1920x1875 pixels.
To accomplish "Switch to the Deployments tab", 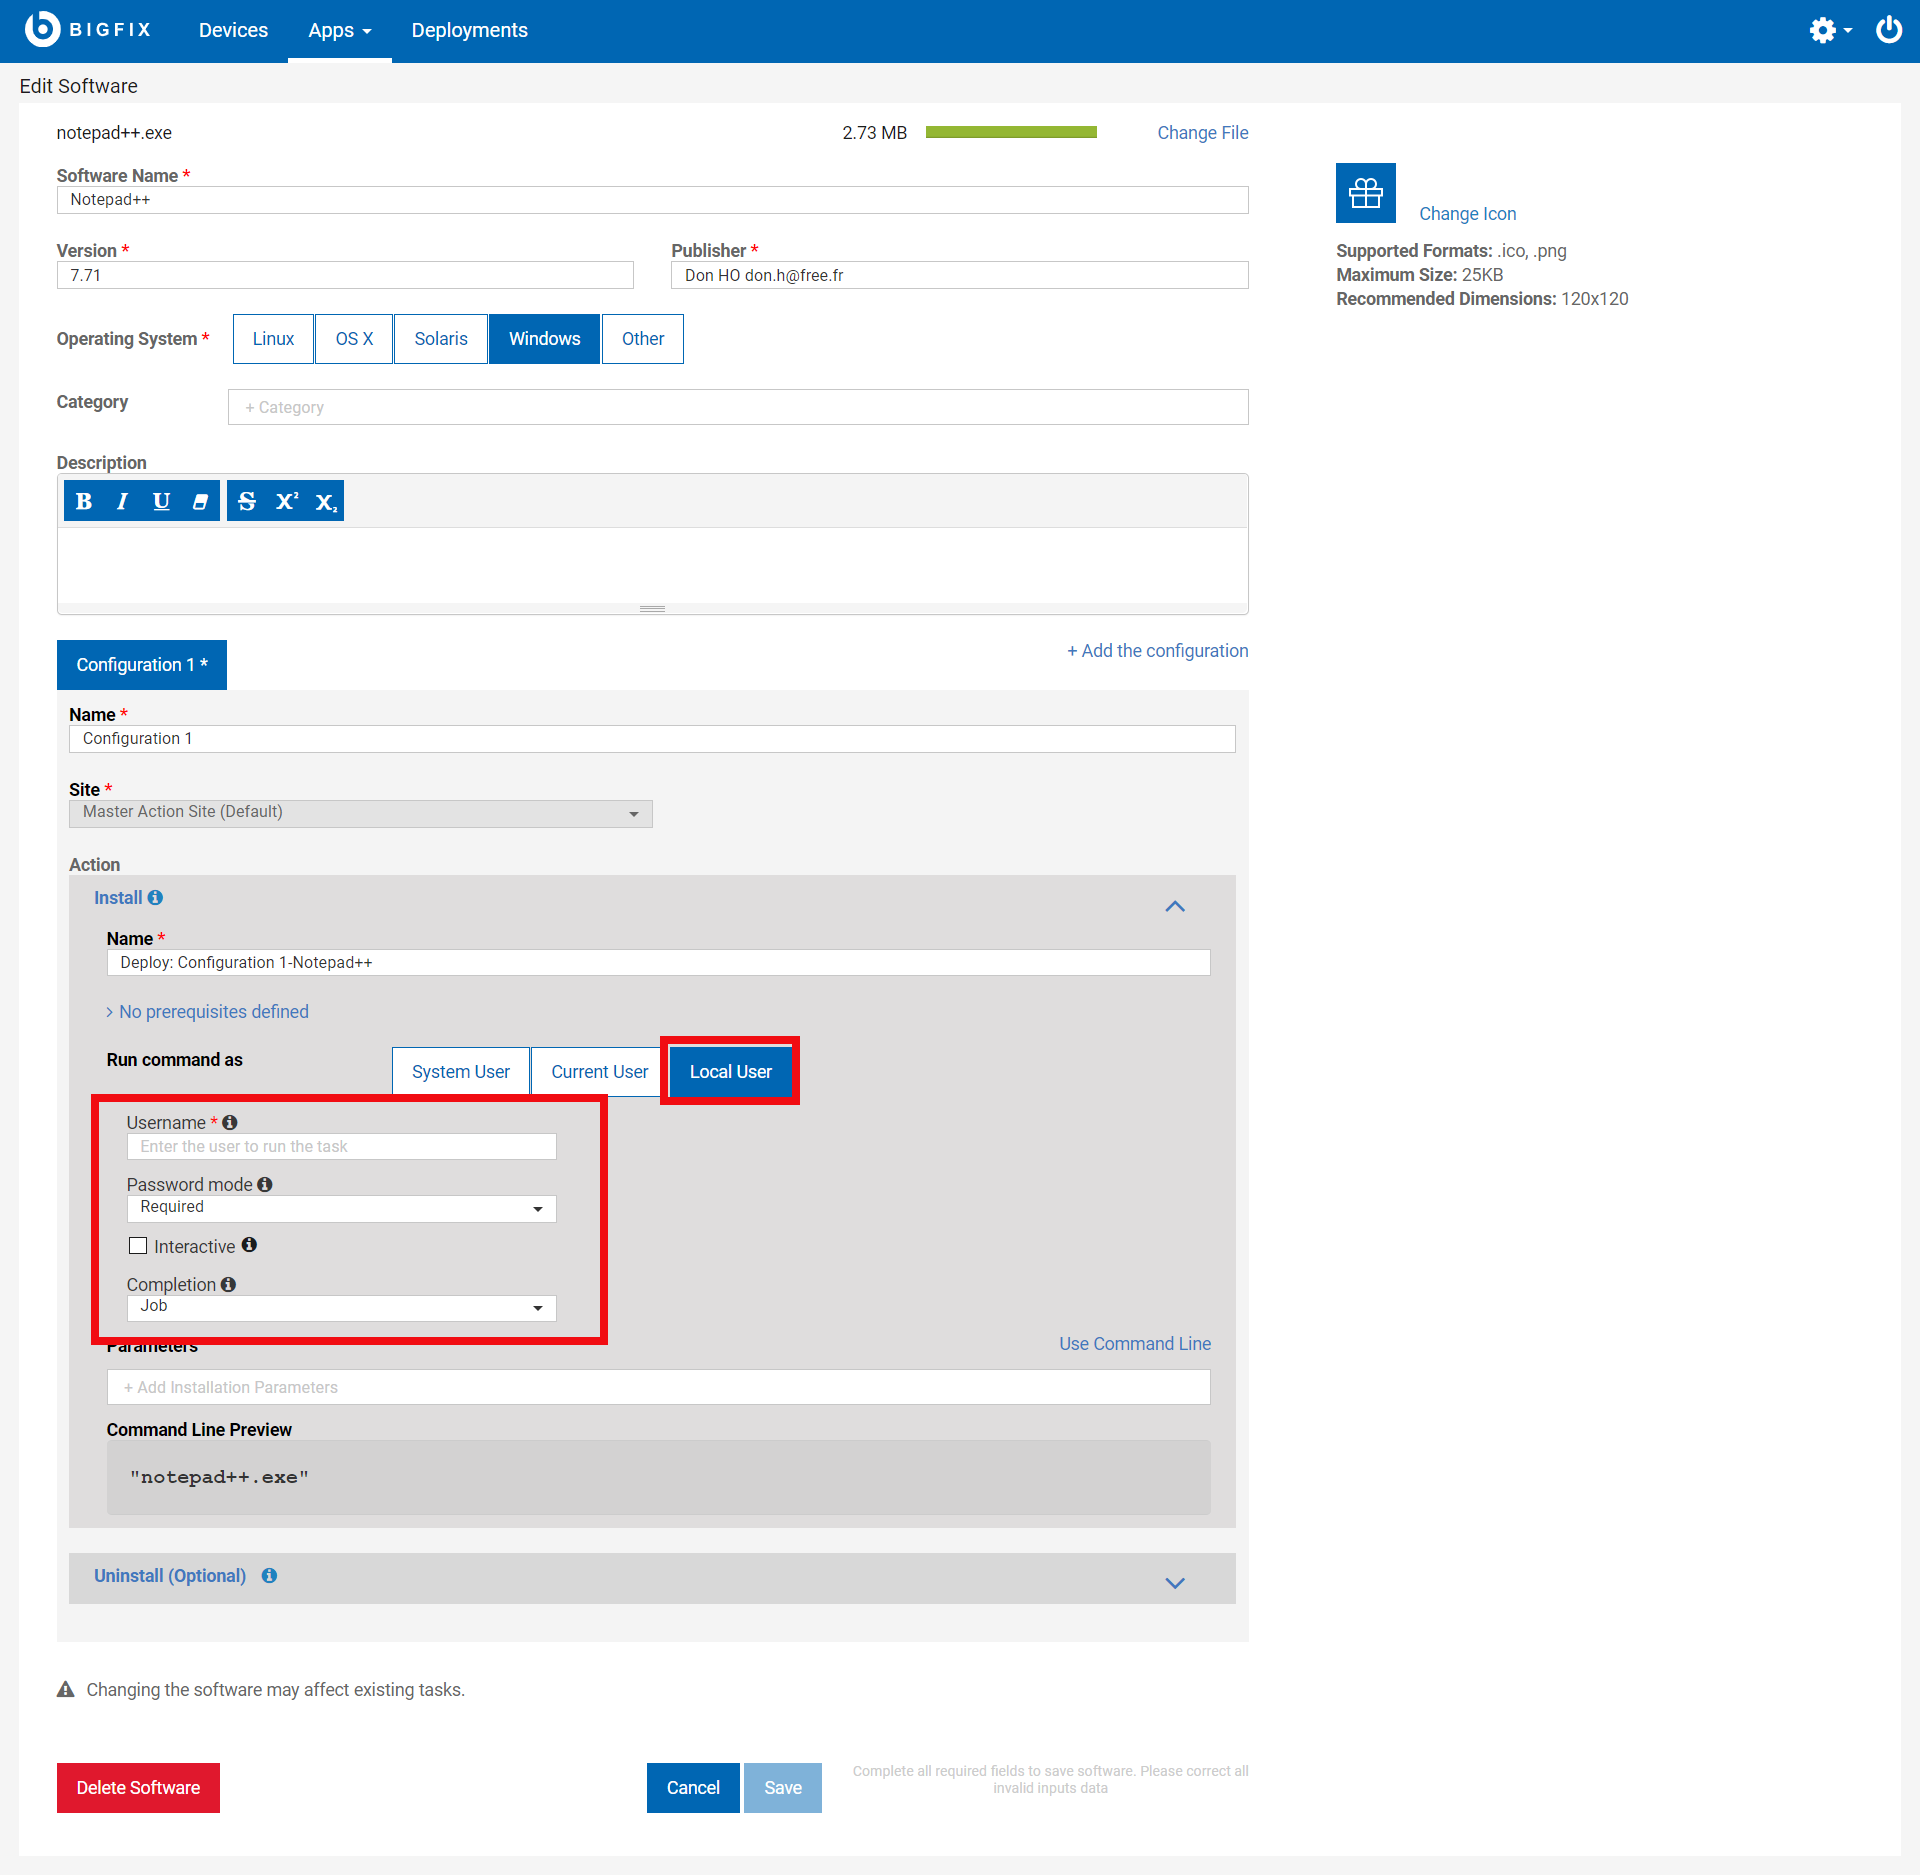I will (469, 30).
